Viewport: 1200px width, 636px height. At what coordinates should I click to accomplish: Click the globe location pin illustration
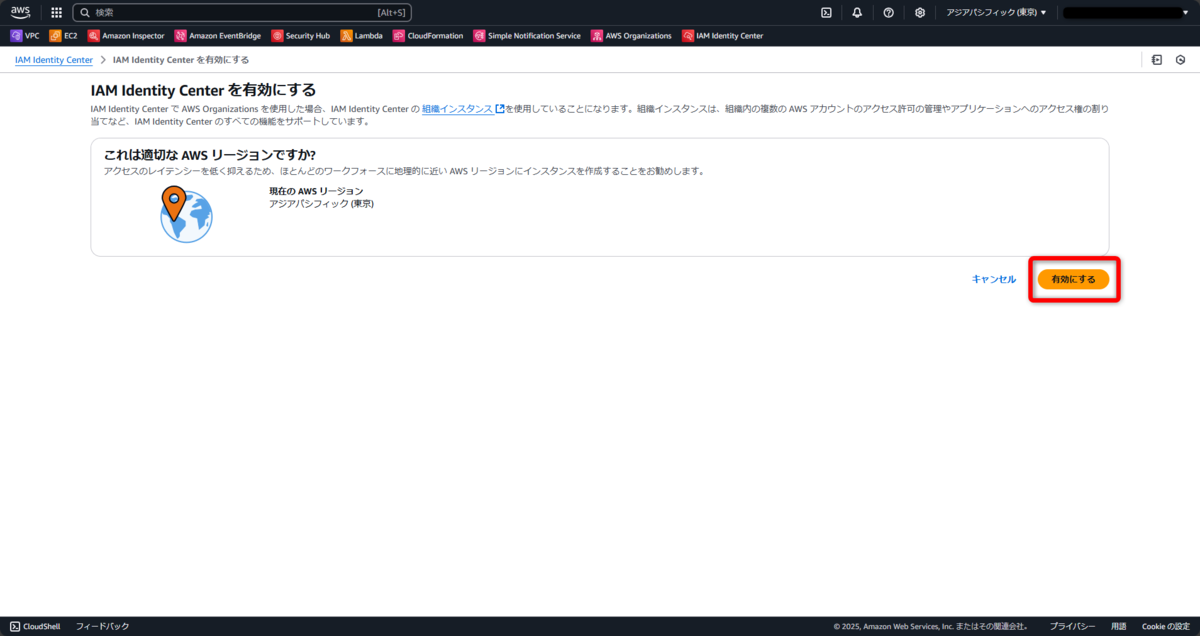[186, 214]
